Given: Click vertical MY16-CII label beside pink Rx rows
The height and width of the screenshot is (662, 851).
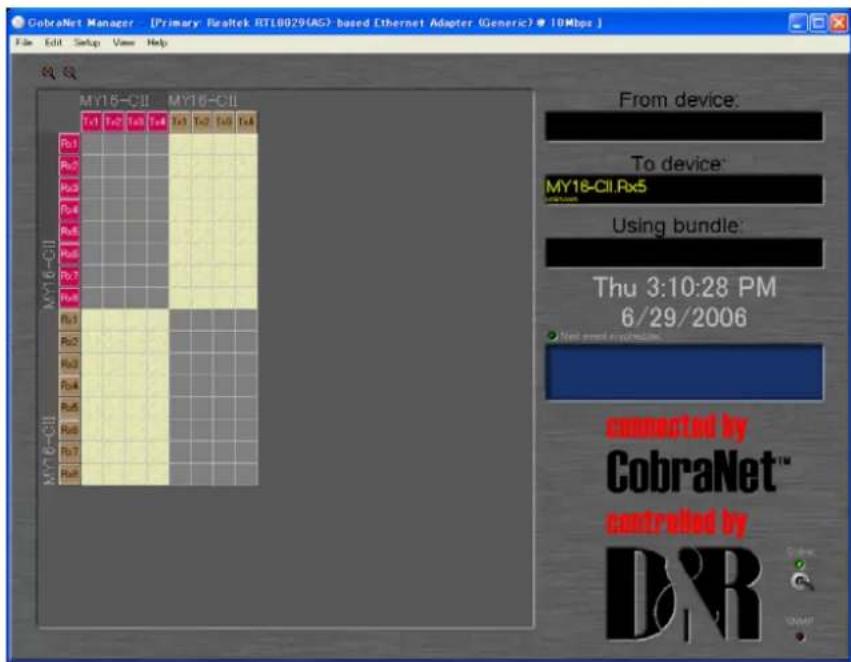Looking at the screenshot, I should tap(49, 274).
